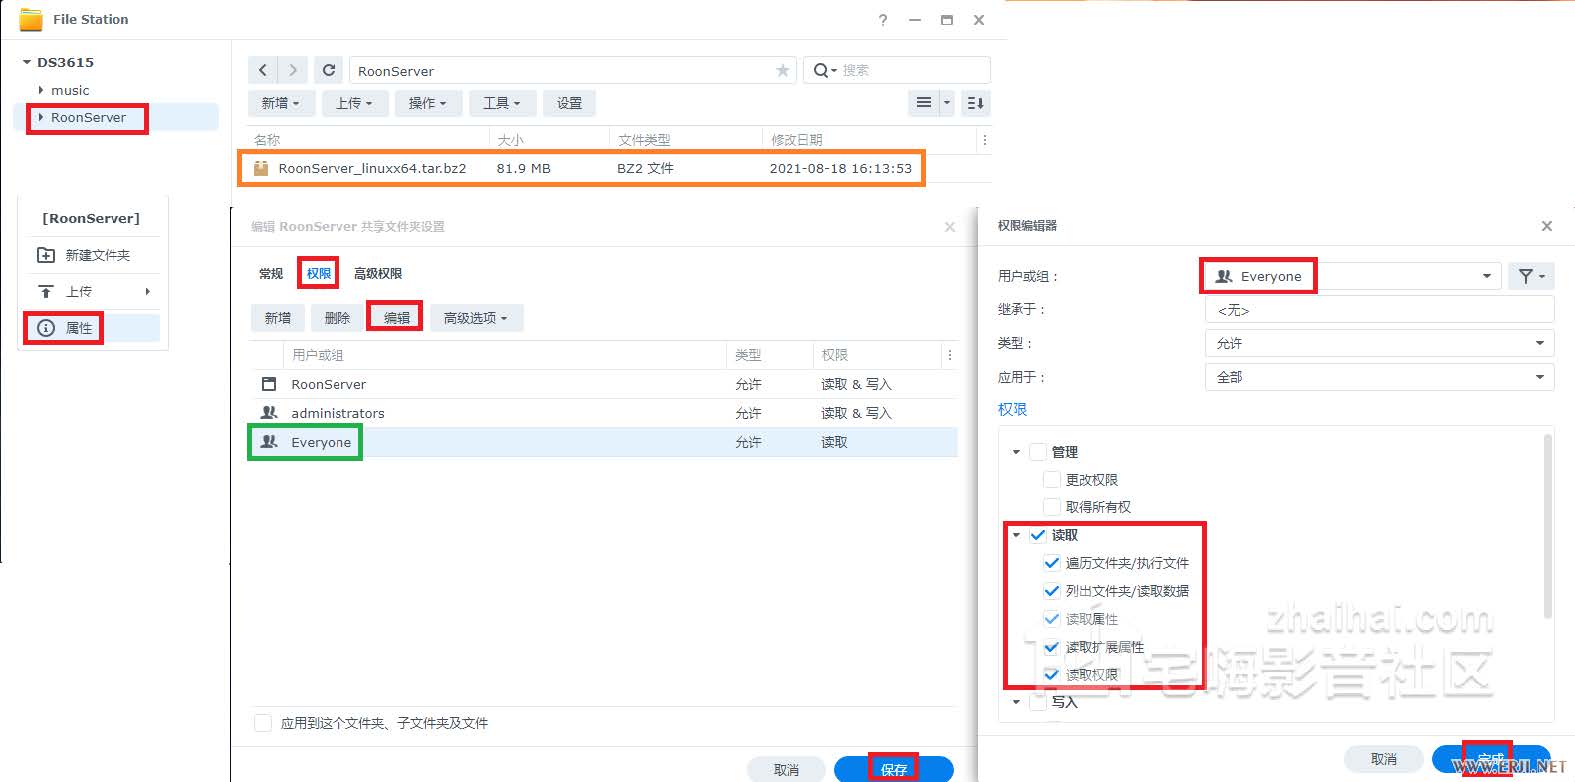Open the 高级选项 dropdown in permissions tab

tap(476, 318)
